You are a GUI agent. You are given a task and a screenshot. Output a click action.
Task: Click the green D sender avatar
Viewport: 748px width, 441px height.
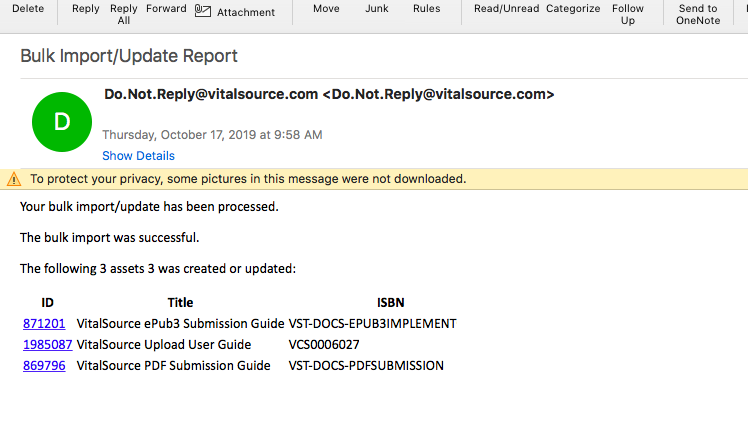pos(62,122)
